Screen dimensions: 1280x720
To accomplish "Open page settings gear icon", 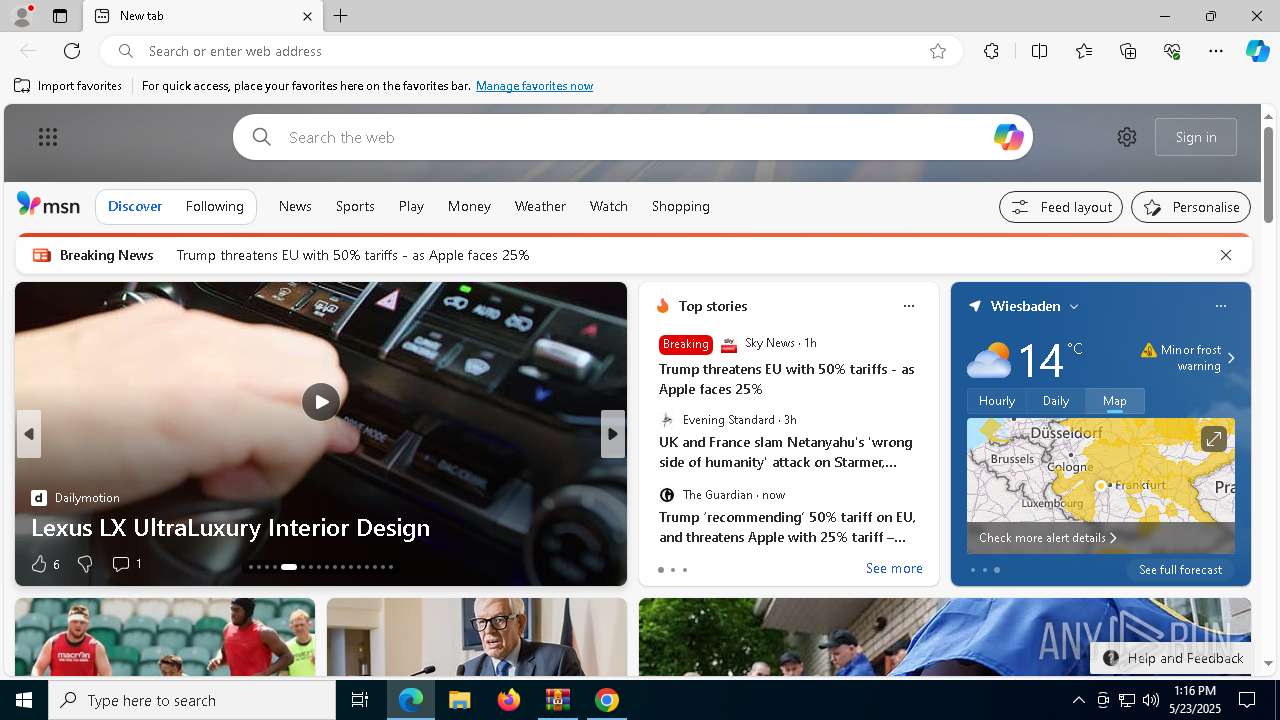I will (x=1127, y=137).
